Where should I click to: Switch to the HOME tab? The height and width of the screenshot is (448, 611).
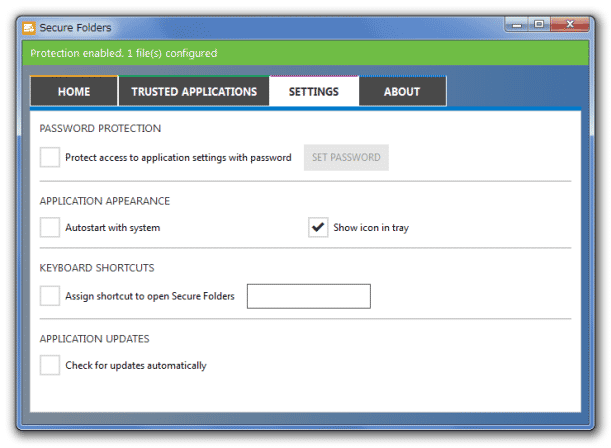point(74,91)
